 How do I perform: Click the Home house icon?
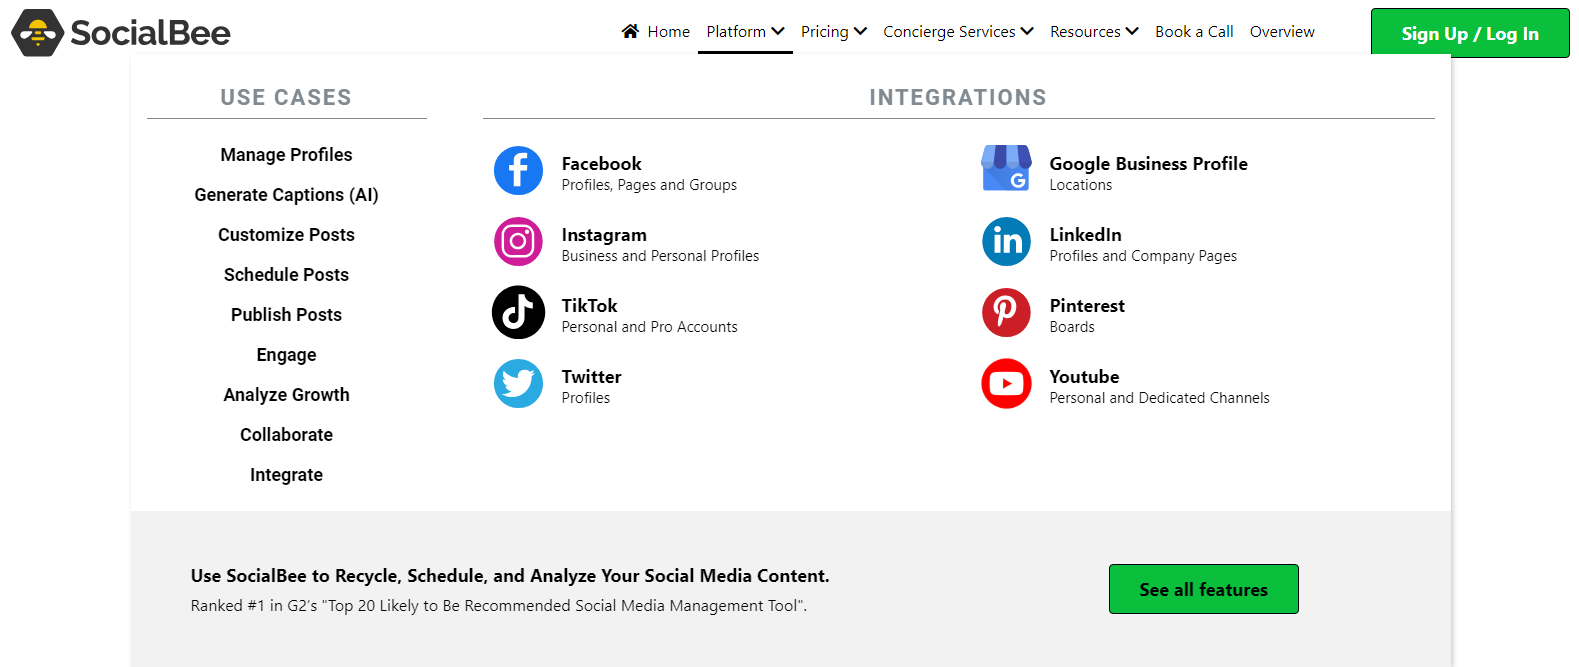[x=630, y=31]
